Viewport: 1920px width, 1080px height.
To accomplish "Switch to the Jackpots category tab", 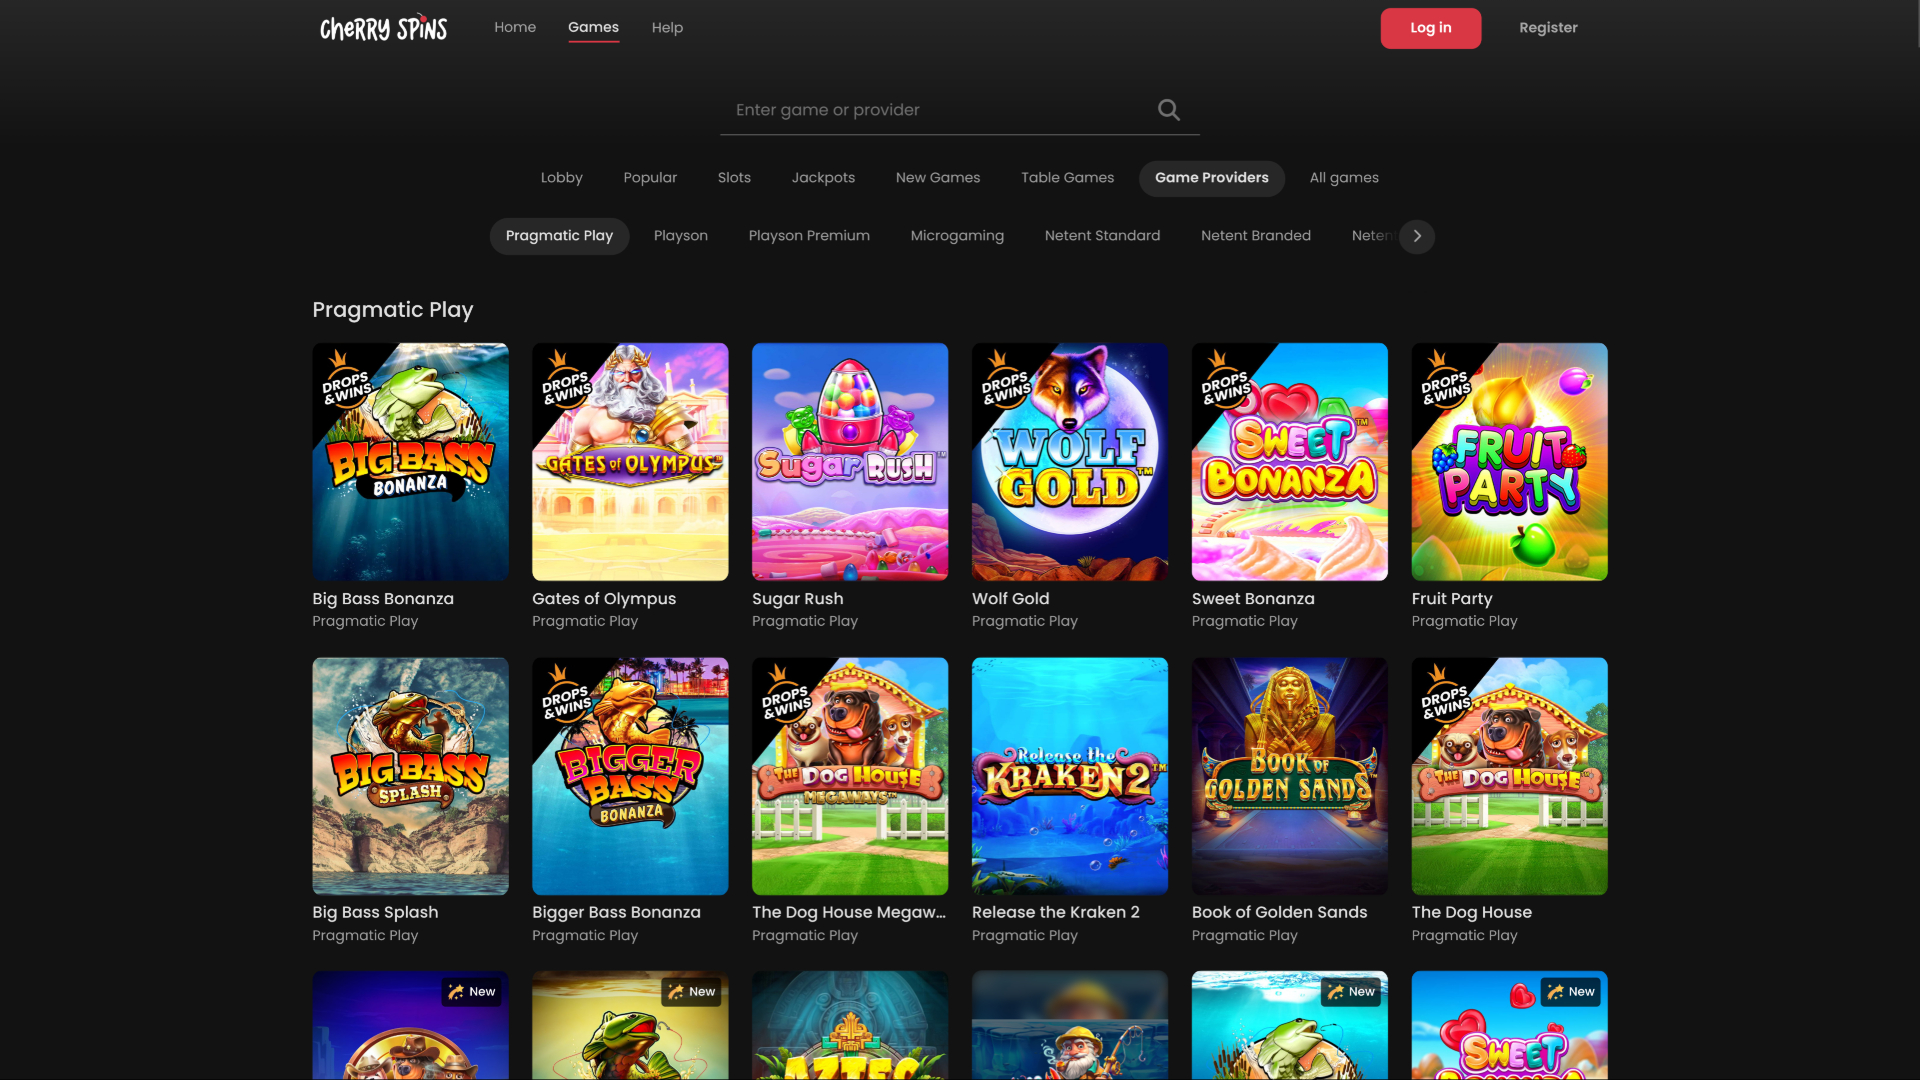I will 823,178.
